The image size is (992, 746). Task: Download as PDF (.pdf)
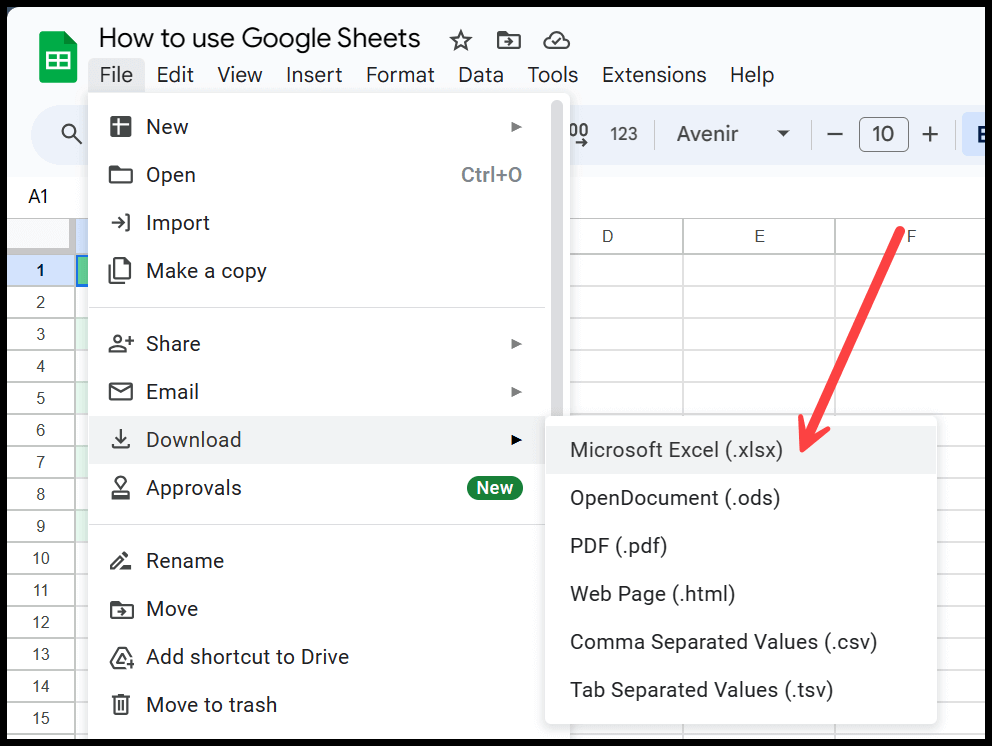pos(740,546)
